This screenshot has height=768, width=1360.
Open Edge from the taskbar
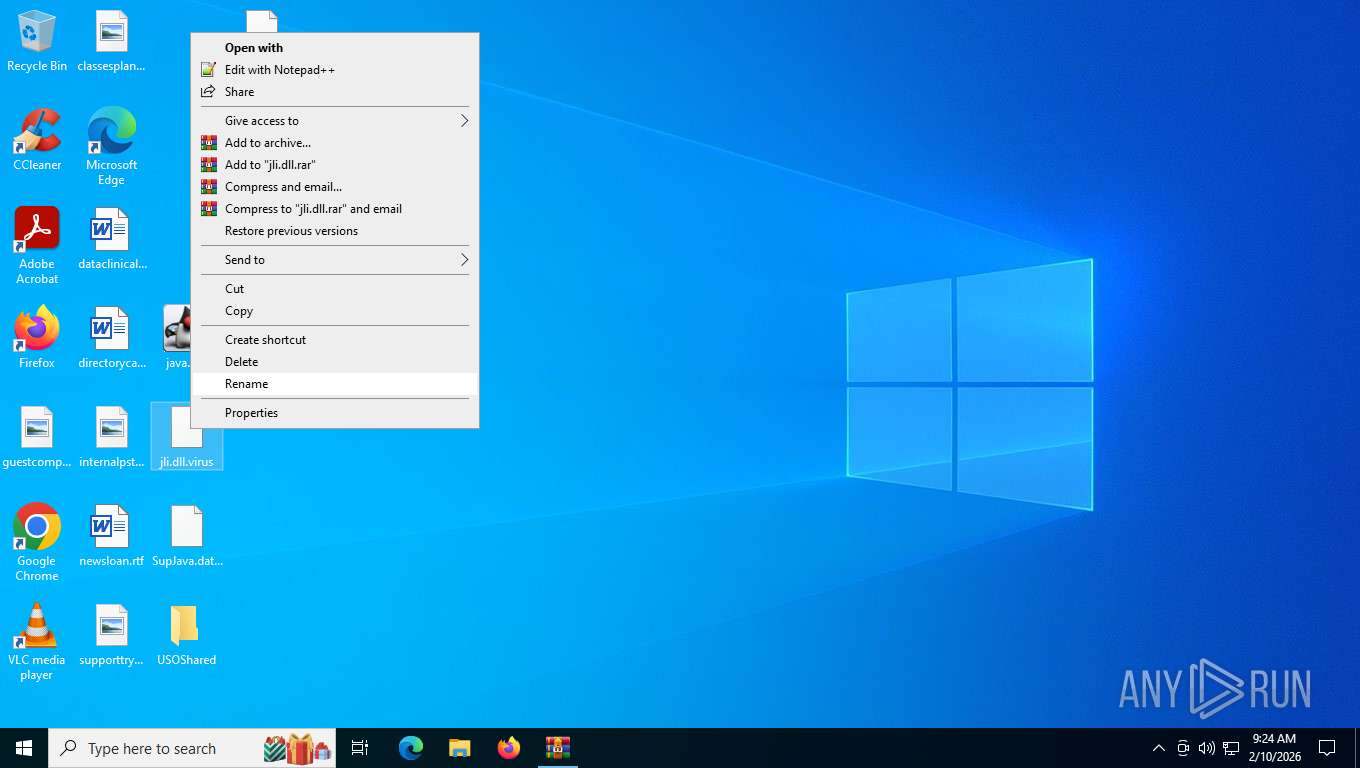pyautogui.click(x=411, y=748)
